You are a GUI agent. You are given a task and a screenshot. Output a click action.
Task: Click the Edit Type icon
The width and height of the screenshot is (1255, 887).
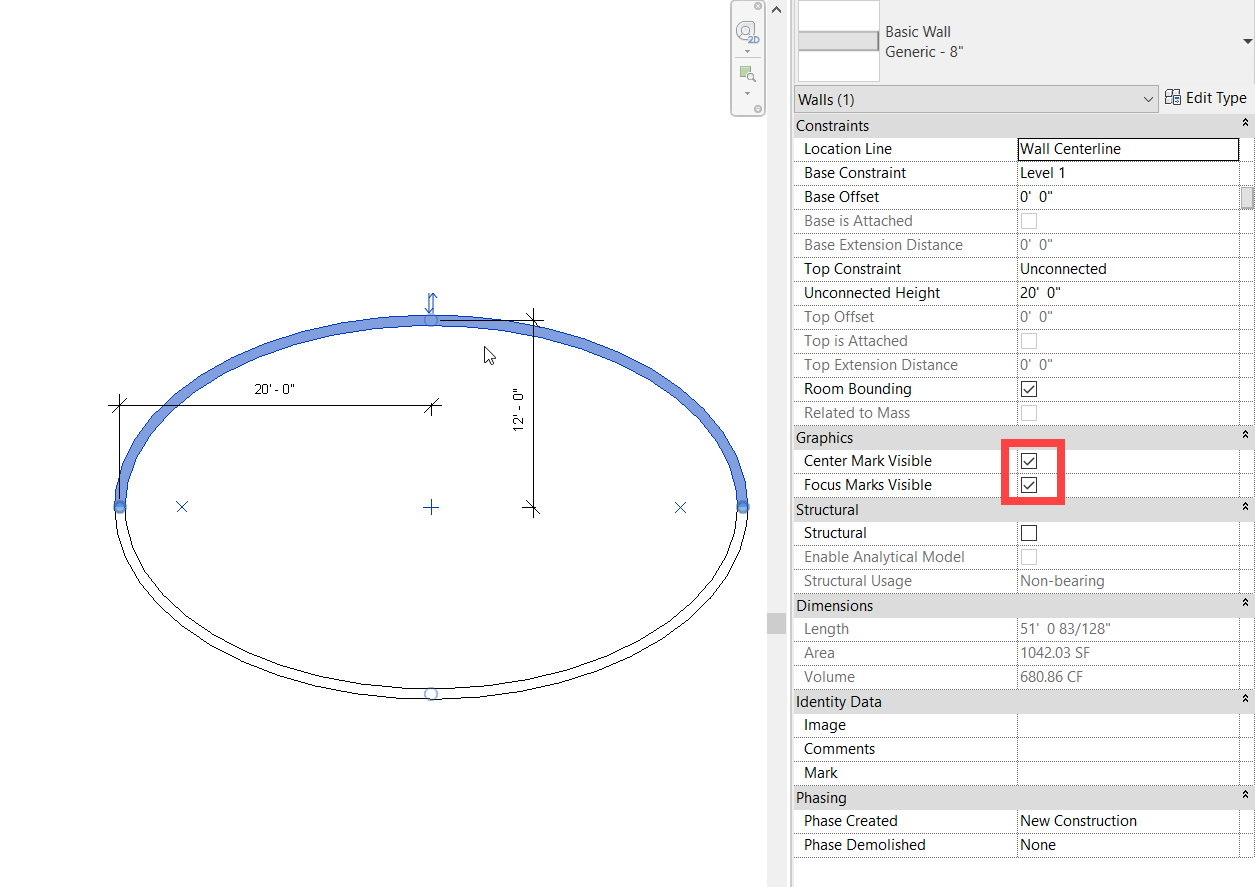click(1172, 96)
